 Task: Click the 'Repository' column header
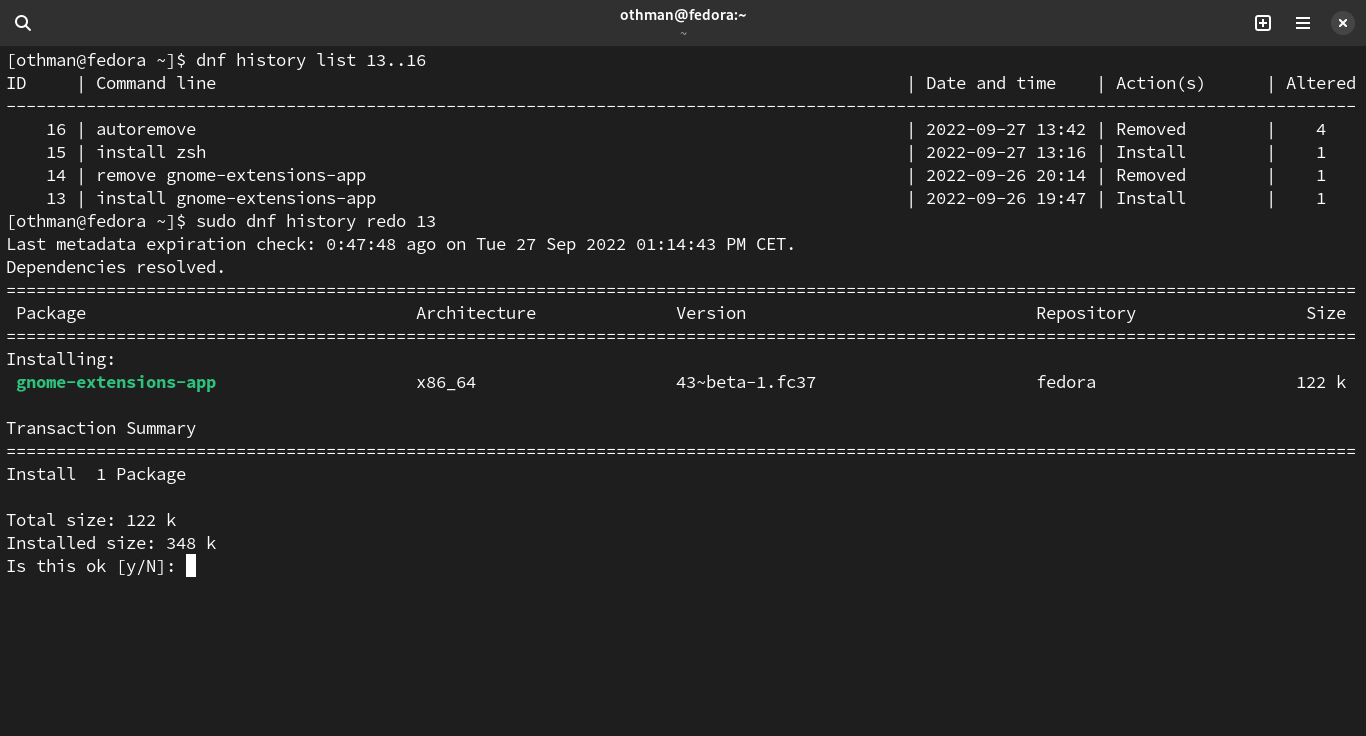(x=1085, y=314)
